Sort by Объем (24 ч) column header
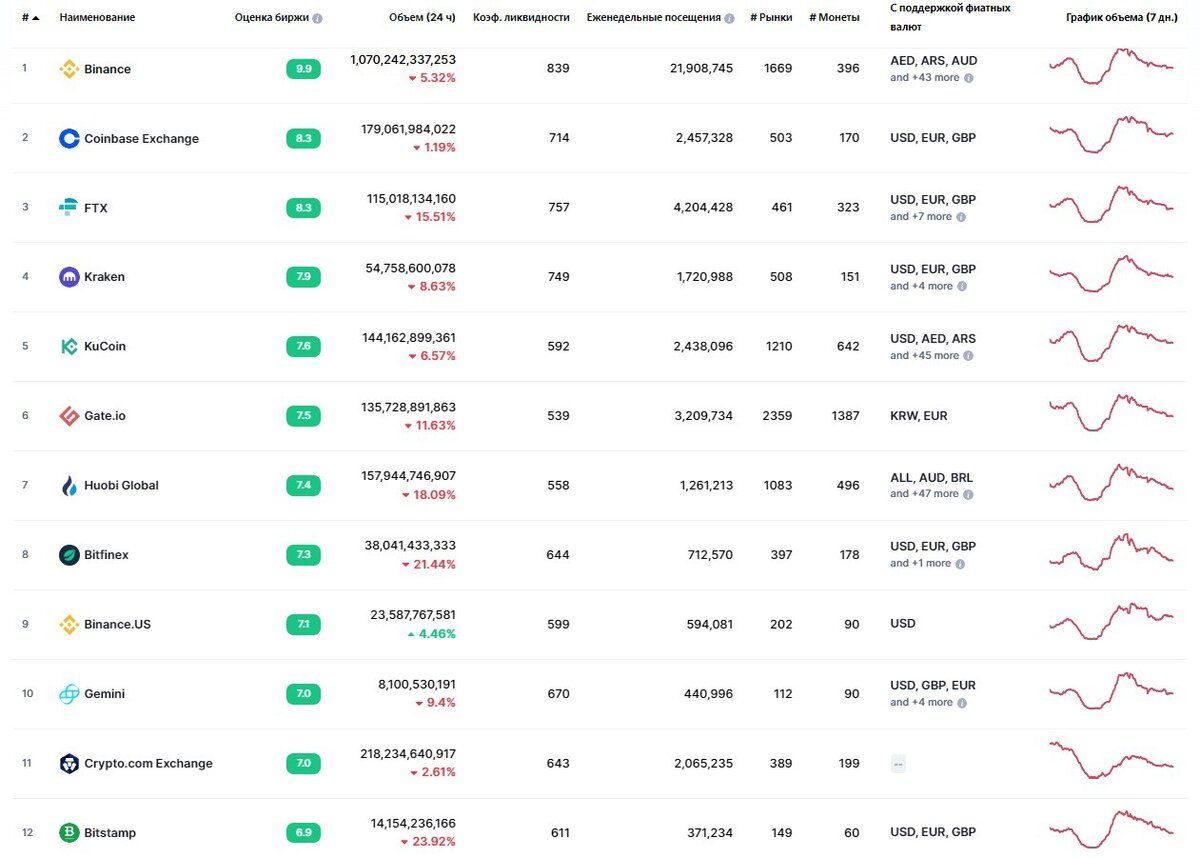The width and height of the screenshot is (1200, 858). (x=422, y=17)
